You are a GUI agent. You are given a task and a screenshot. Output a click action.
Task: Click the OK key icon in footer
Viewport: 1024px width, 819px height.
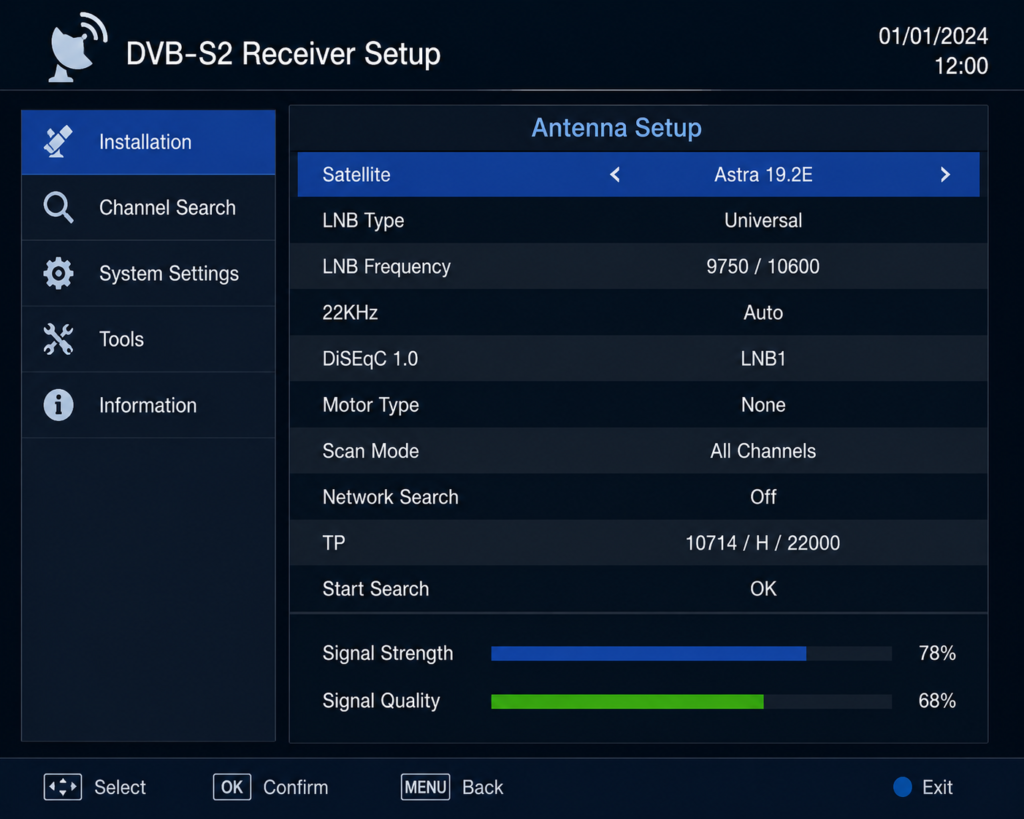[x=232, y=787]
